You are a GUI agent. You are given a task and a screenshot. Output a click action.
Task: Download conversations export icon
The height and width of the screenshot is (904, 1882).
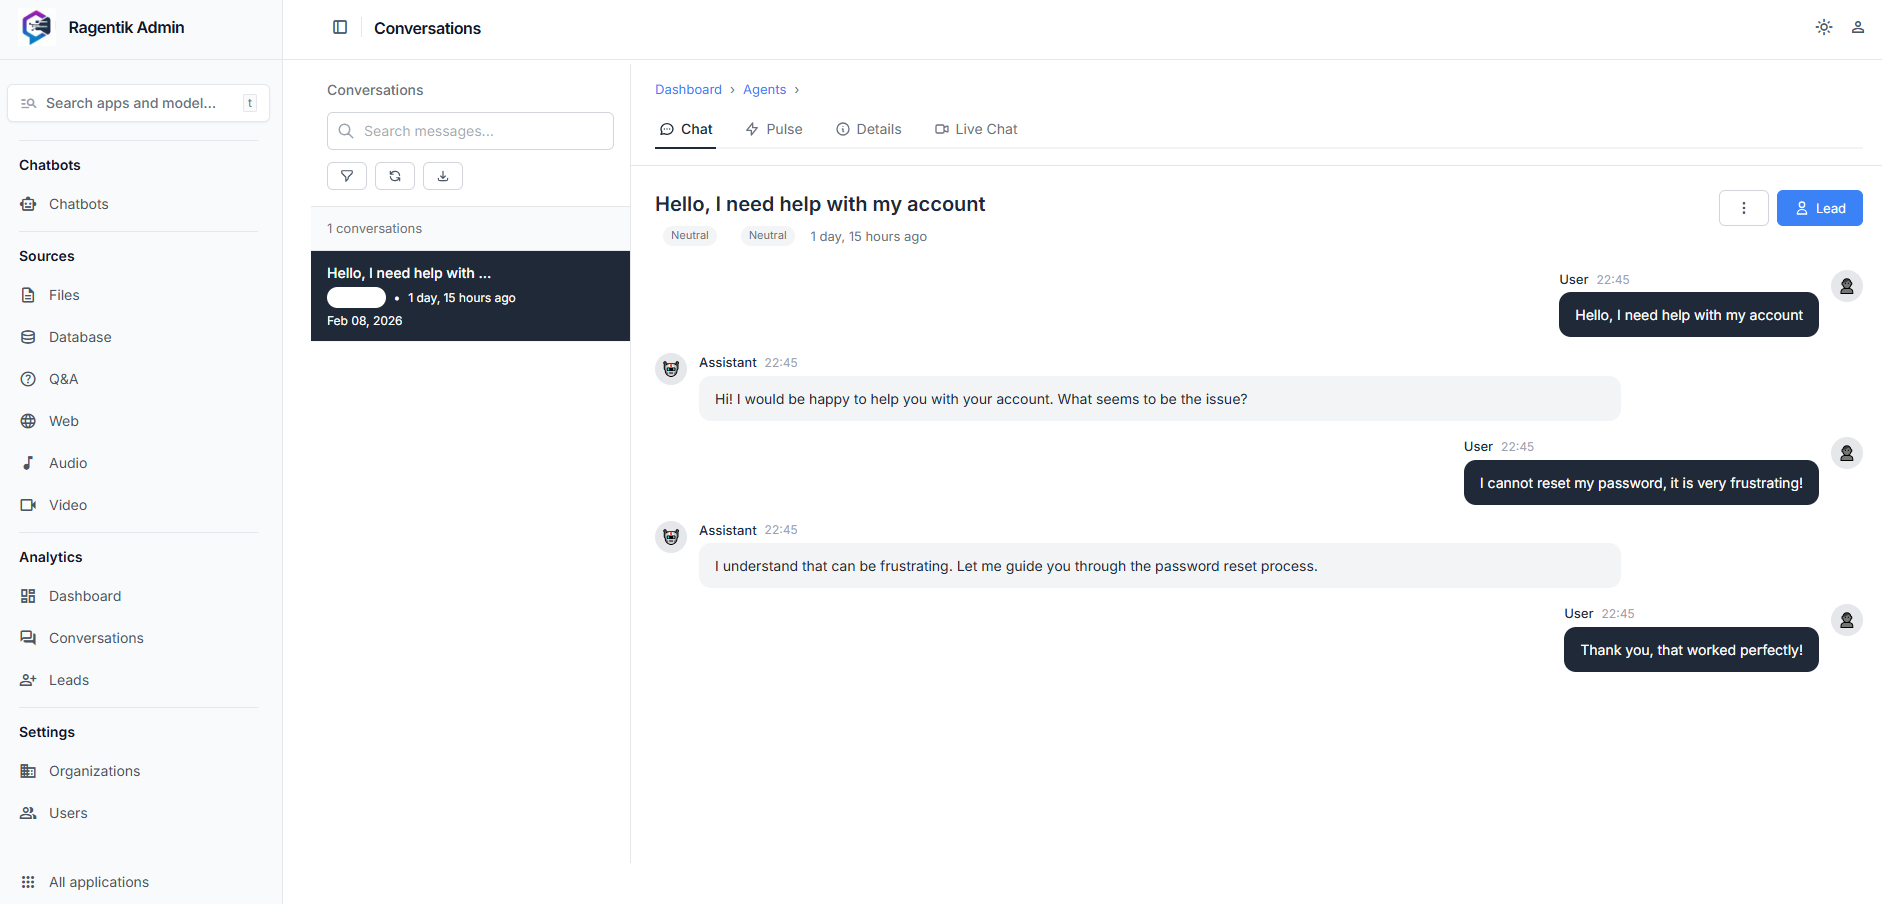(x=443, y=176)
